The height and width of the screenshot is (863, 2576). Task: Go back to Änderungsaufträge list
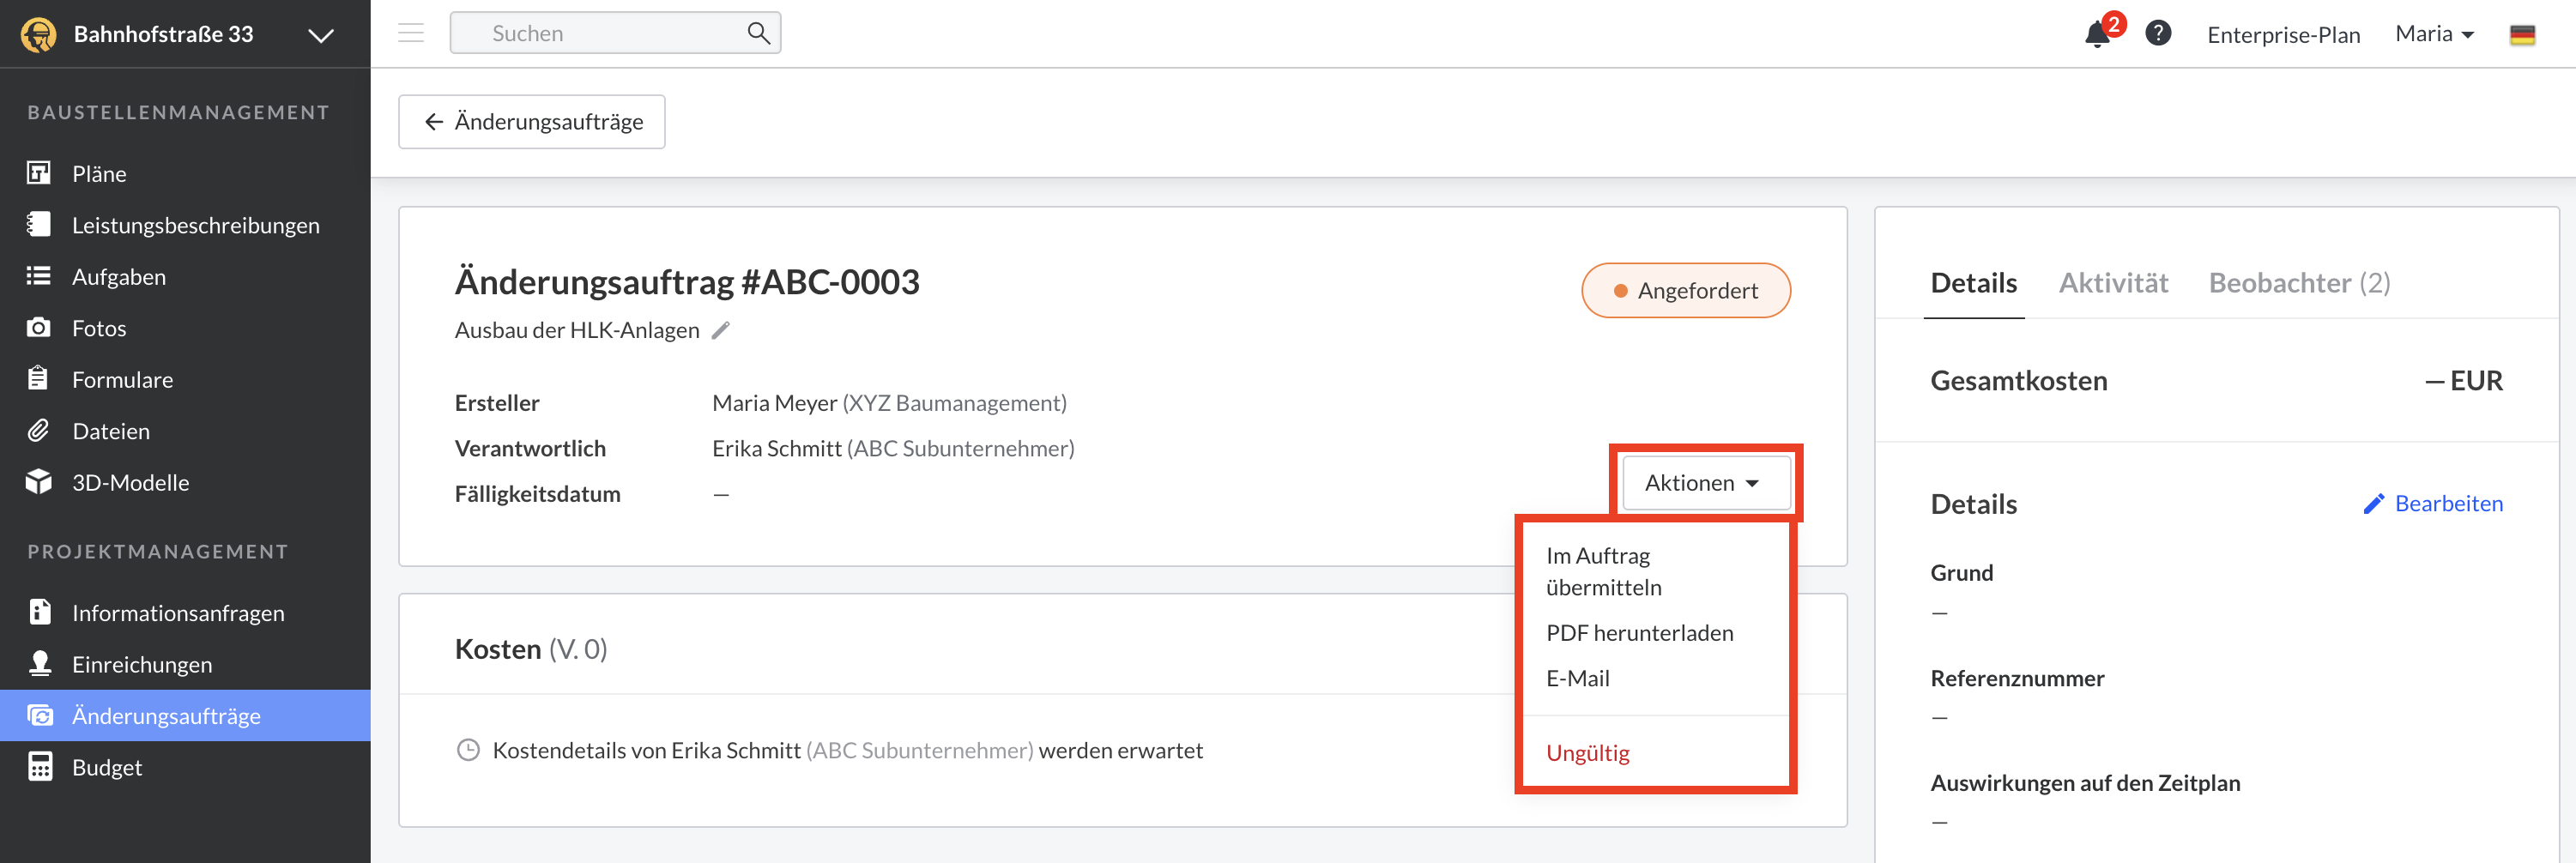[532, 122]
